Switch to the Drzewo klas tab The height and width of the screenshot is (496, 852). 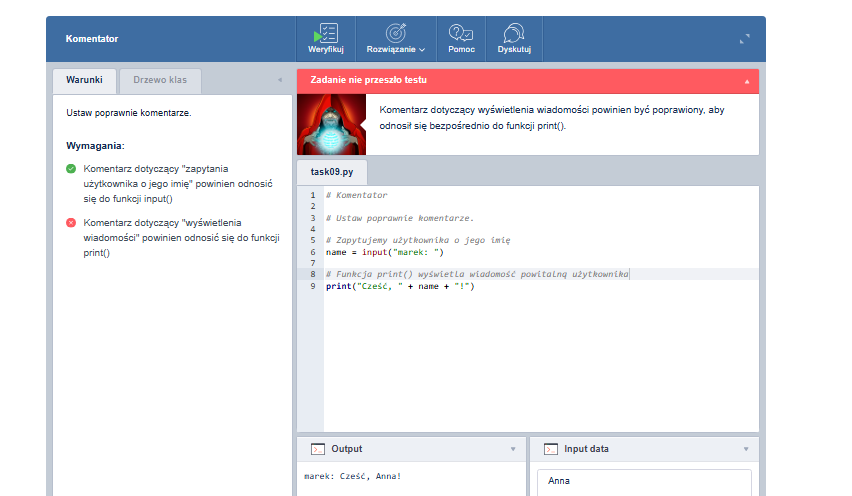coord(160,80)
